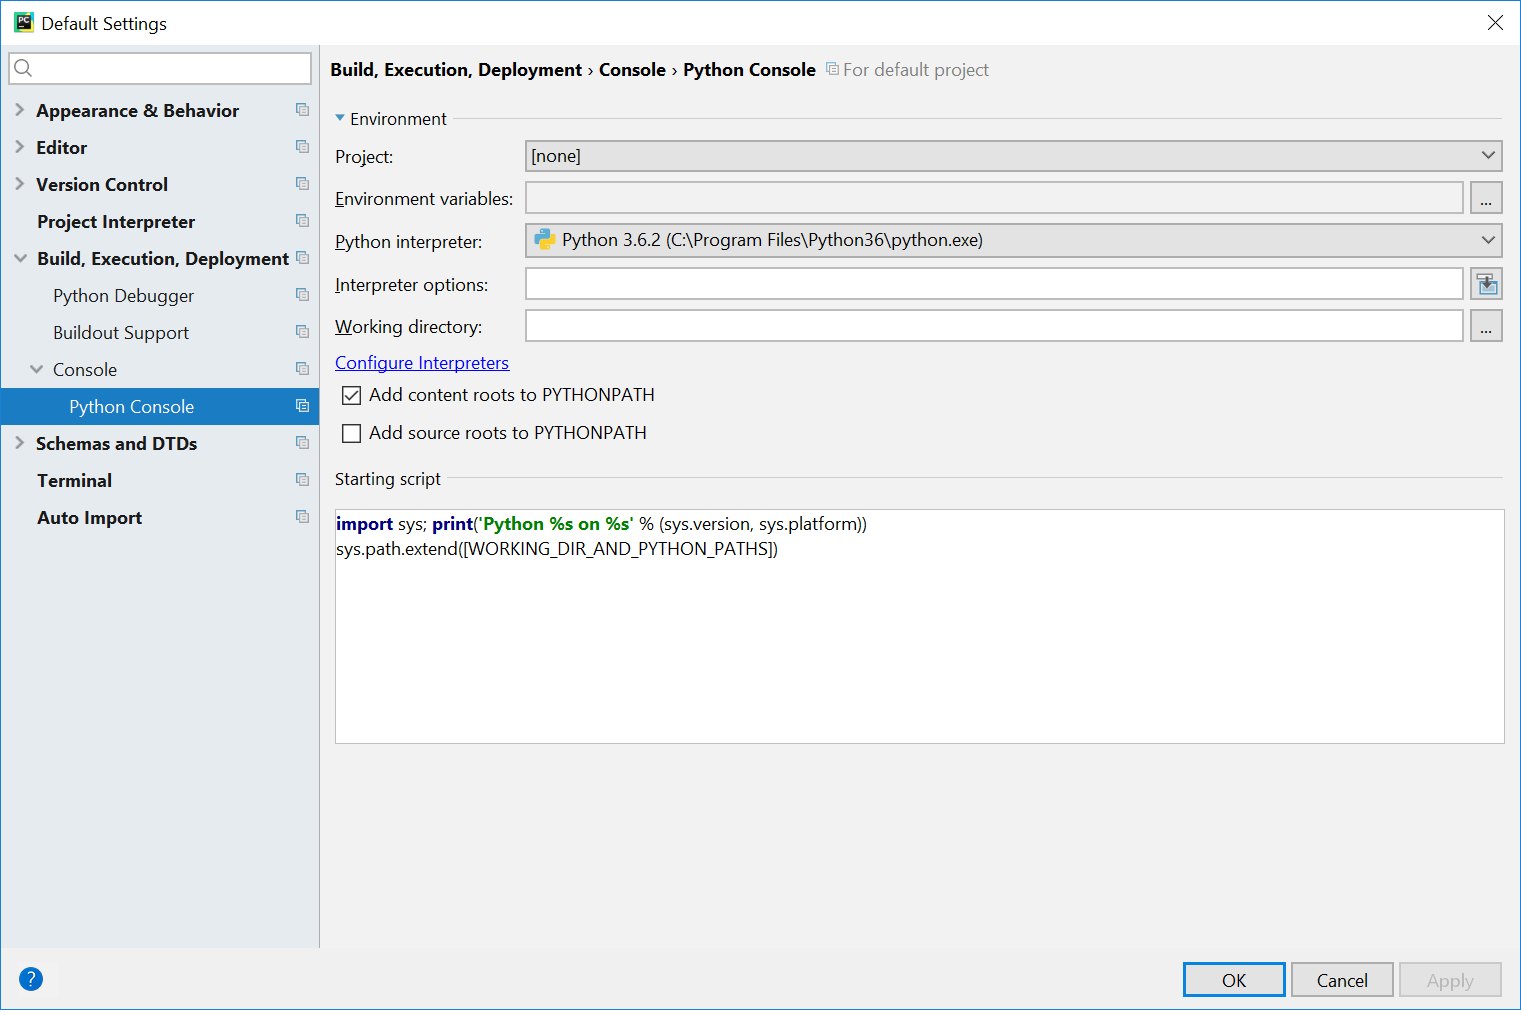1521x1015 pixels.
Task: Open the Python interpreter dropdown
Action: [x=1014, y=240]
